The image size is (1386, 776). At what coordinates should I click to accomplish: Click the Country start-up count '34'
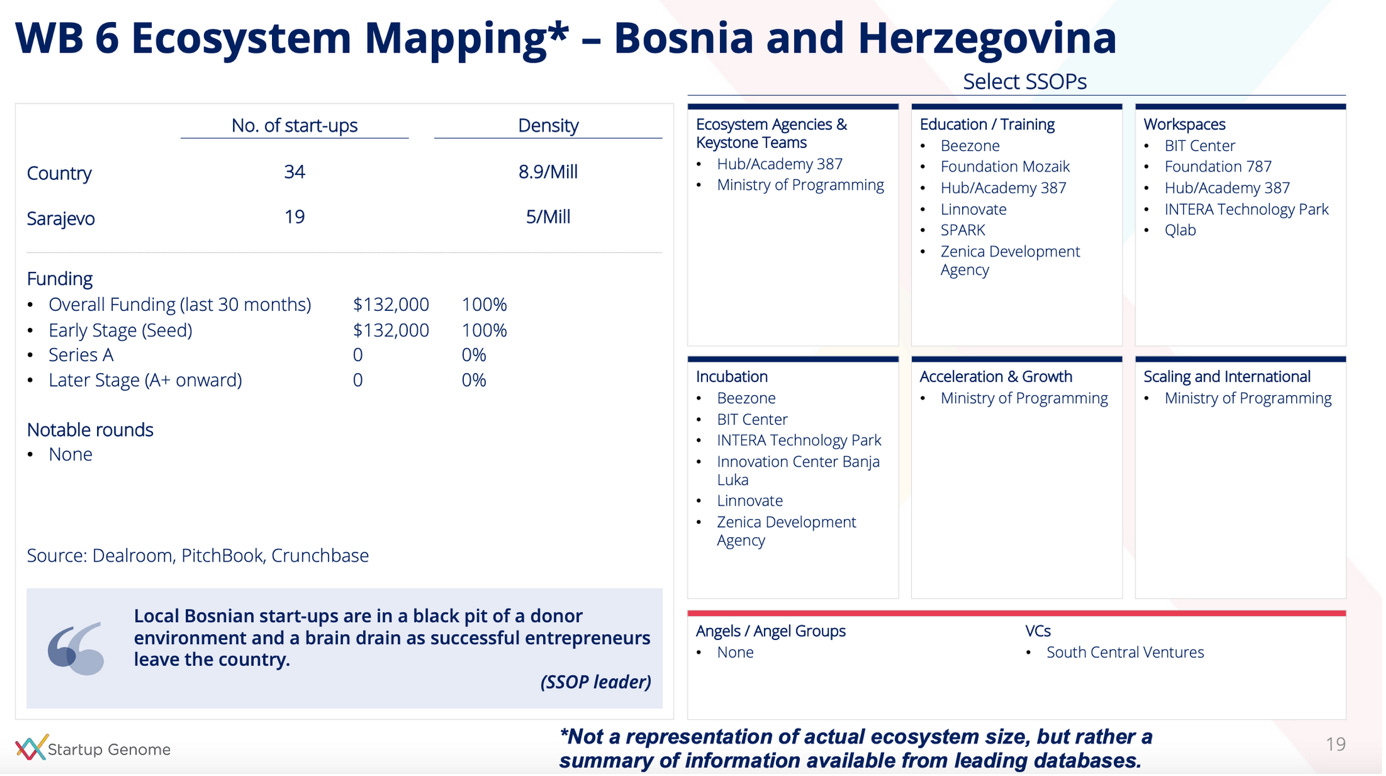294,172
